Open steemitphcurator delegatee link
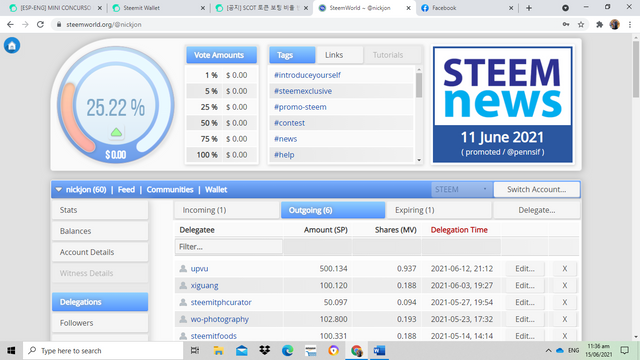 (x=221, y=302)
